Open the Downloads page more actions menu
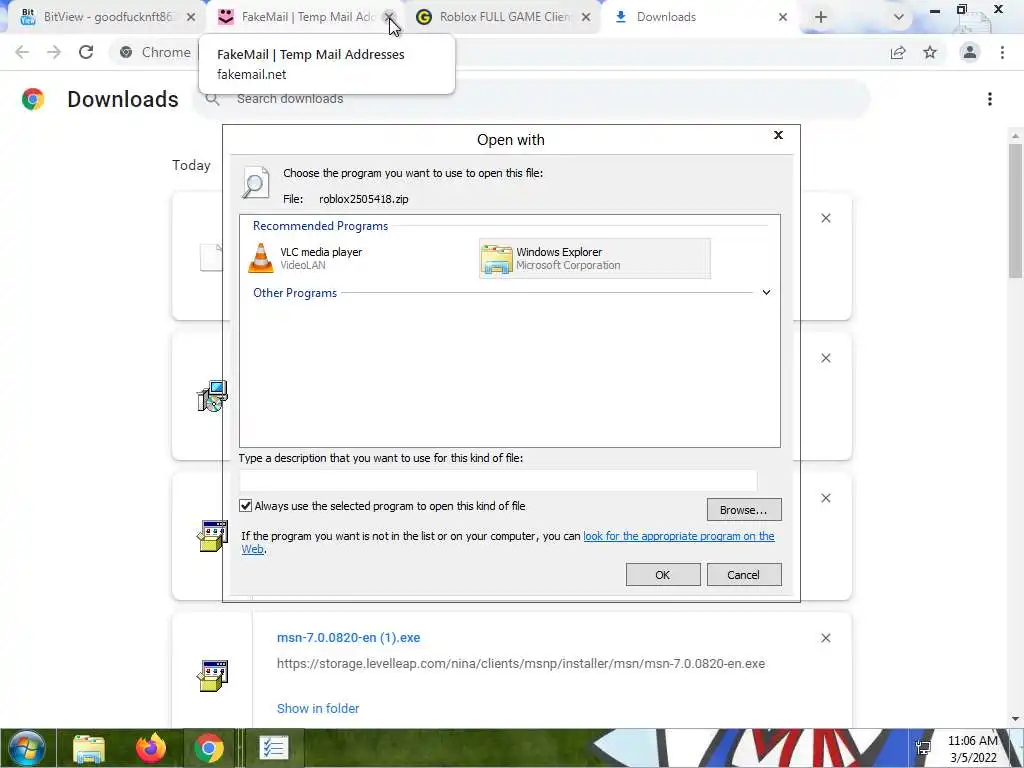 pos(990,99)
